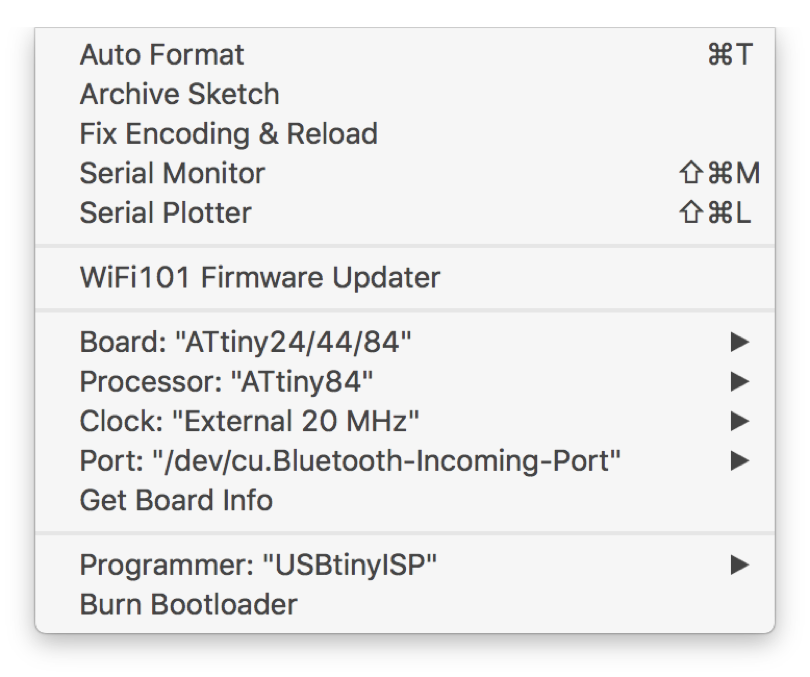This screenshot has height=677, width=810.
Task: Select Burn Bootloader
Action: pyautogui.click(x=188, y=605)
